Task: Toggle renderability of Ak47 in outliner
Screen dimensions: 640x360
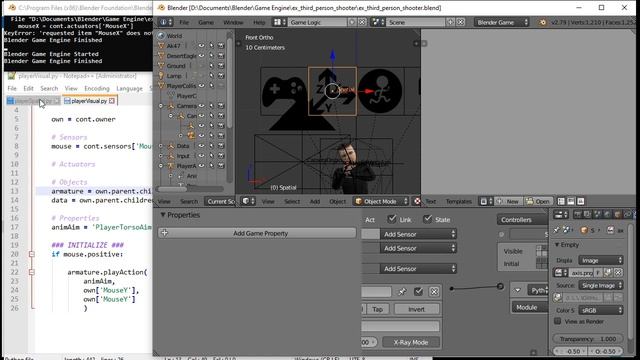Action: pos(221,46)
